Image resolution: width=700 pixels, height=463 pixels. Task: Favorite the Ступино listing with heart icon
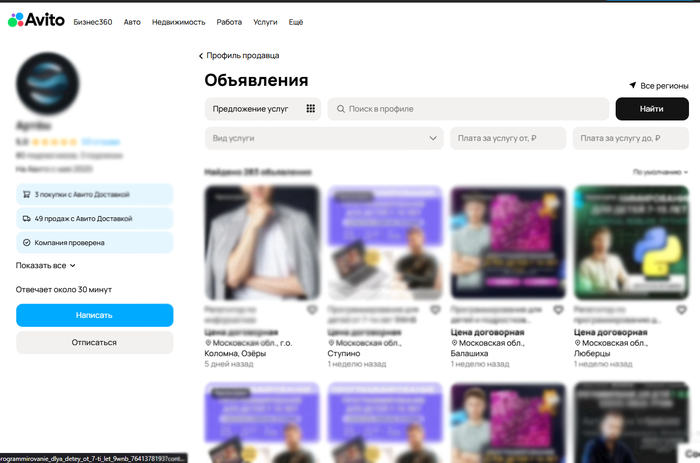[435, 310]
